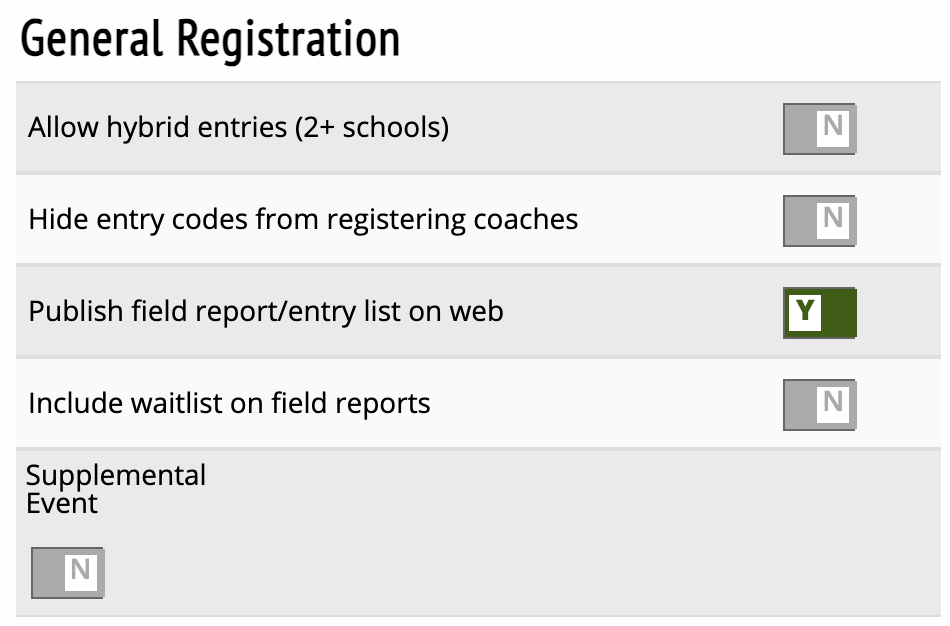
Task: Click the Hide entry codes label text
Action: pyautogui.click(x=303, y=220)
